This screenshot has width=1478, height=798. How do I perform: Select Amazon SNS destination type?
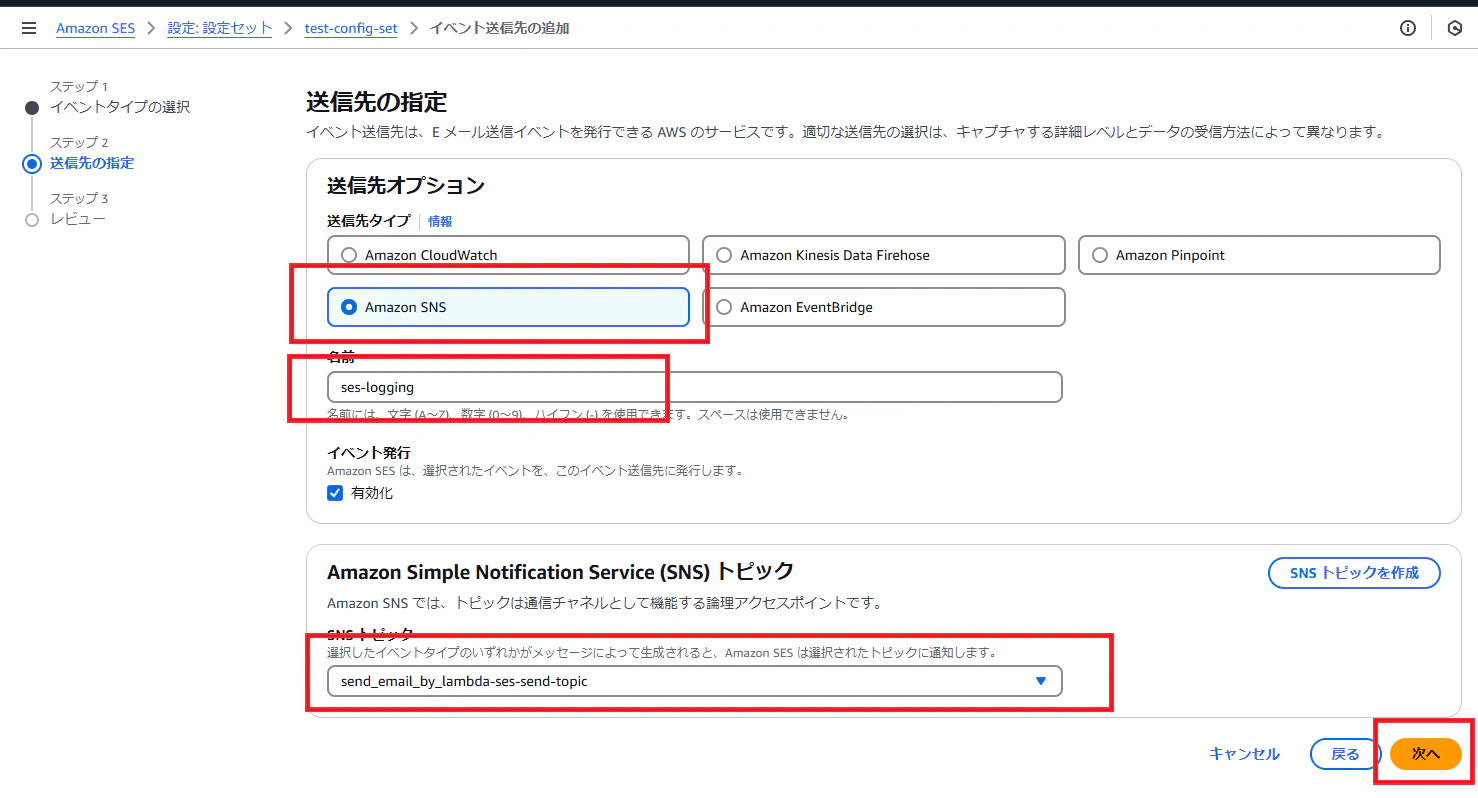click(x=508, y=307)
